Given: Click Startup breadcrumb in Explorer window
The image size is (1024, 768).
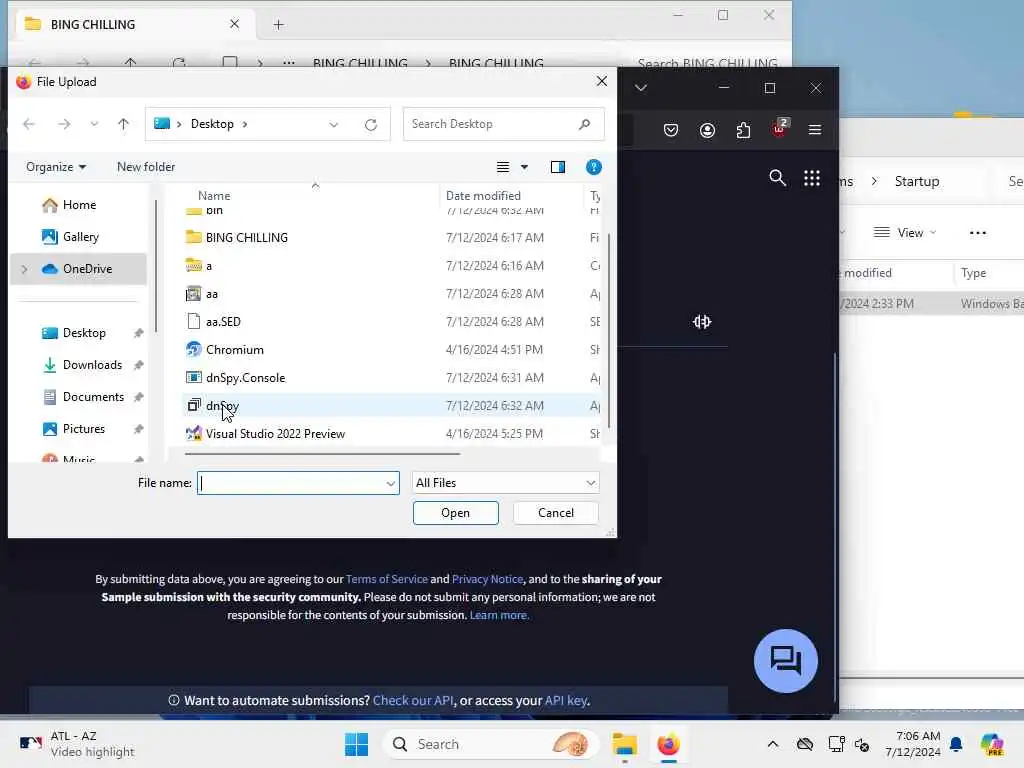Looking at the screenshot, I should 917,182.
